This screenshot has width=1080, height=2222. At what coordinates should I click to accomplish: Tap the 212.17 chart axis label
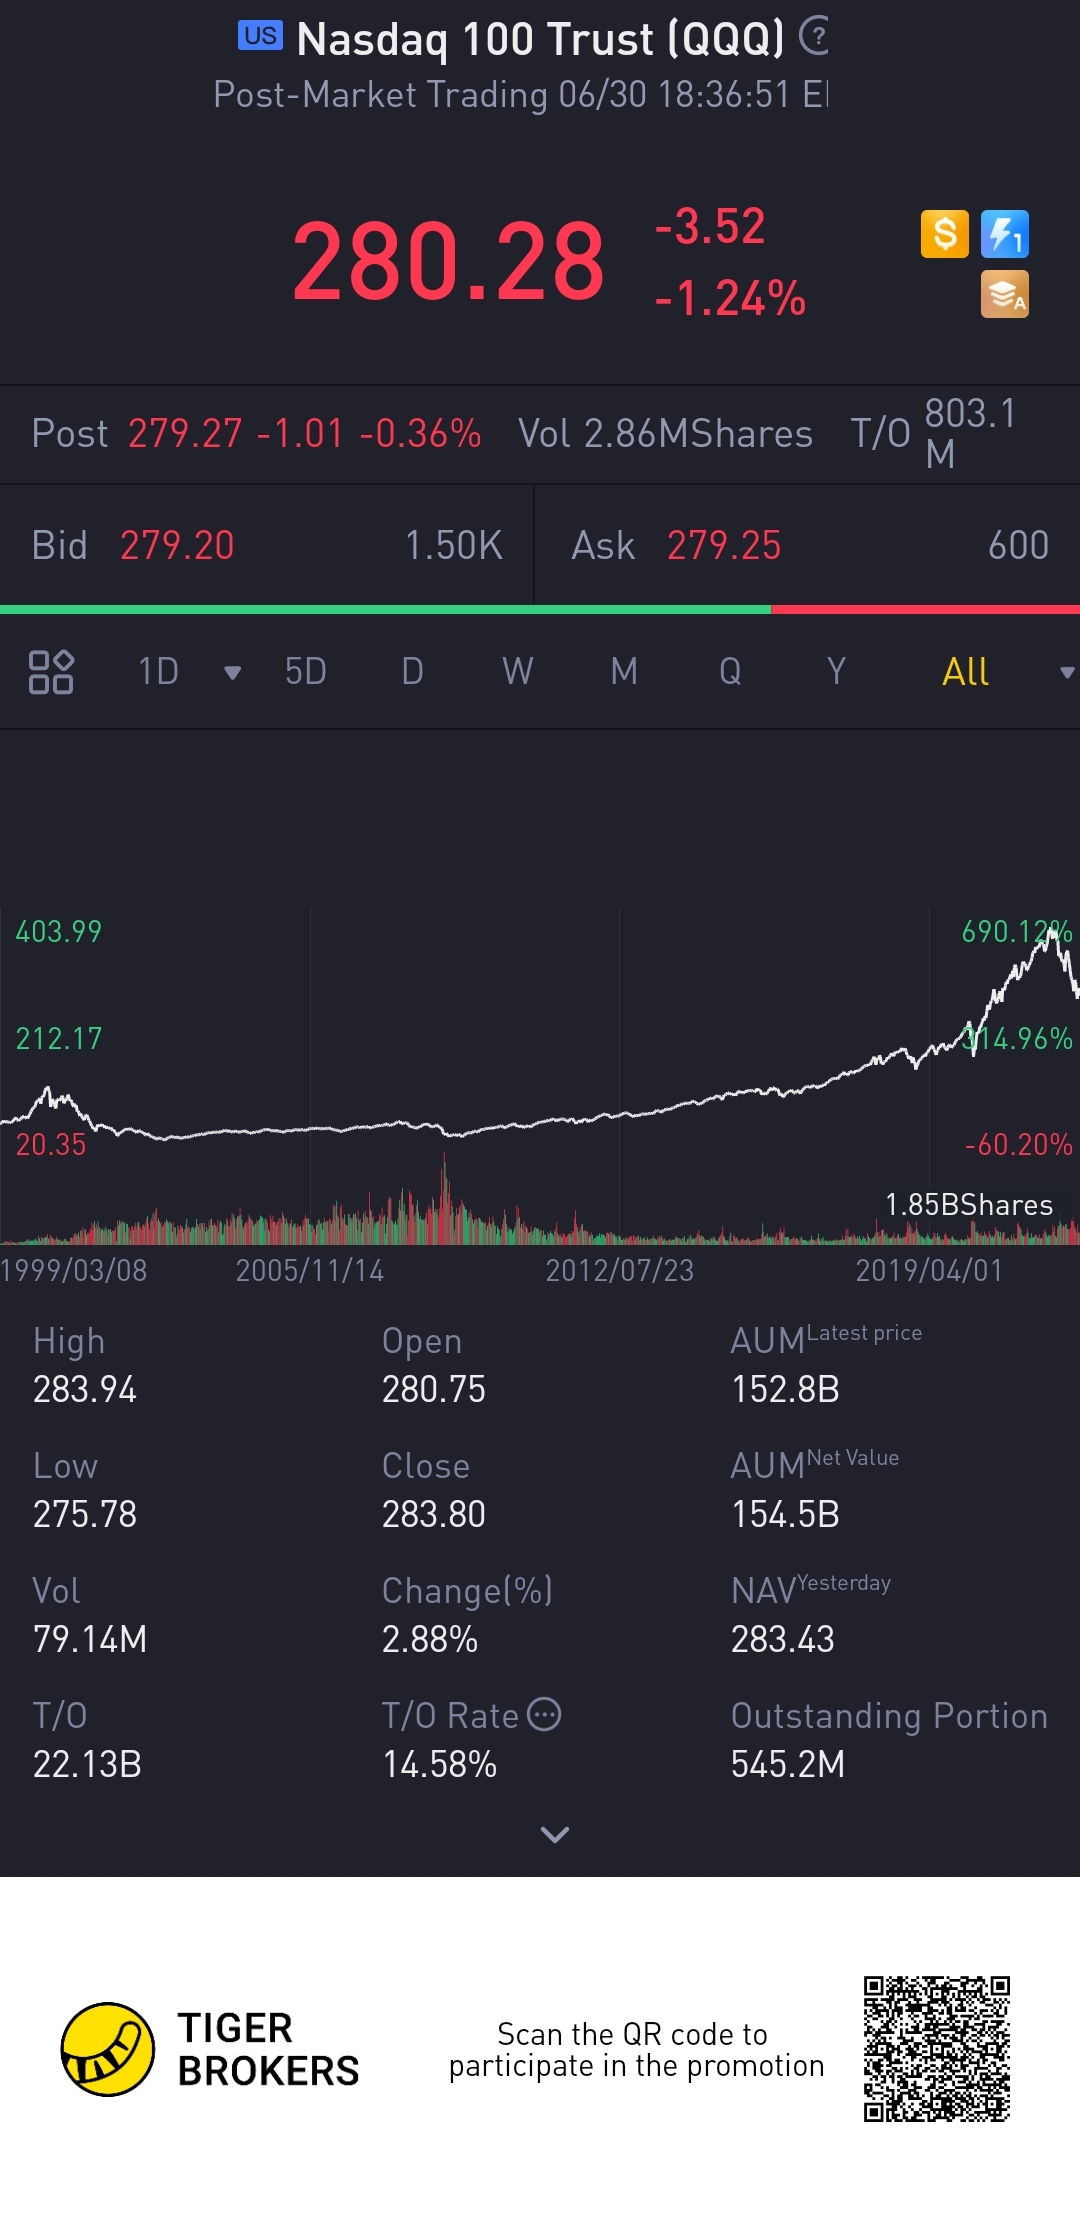point(59,1039)
